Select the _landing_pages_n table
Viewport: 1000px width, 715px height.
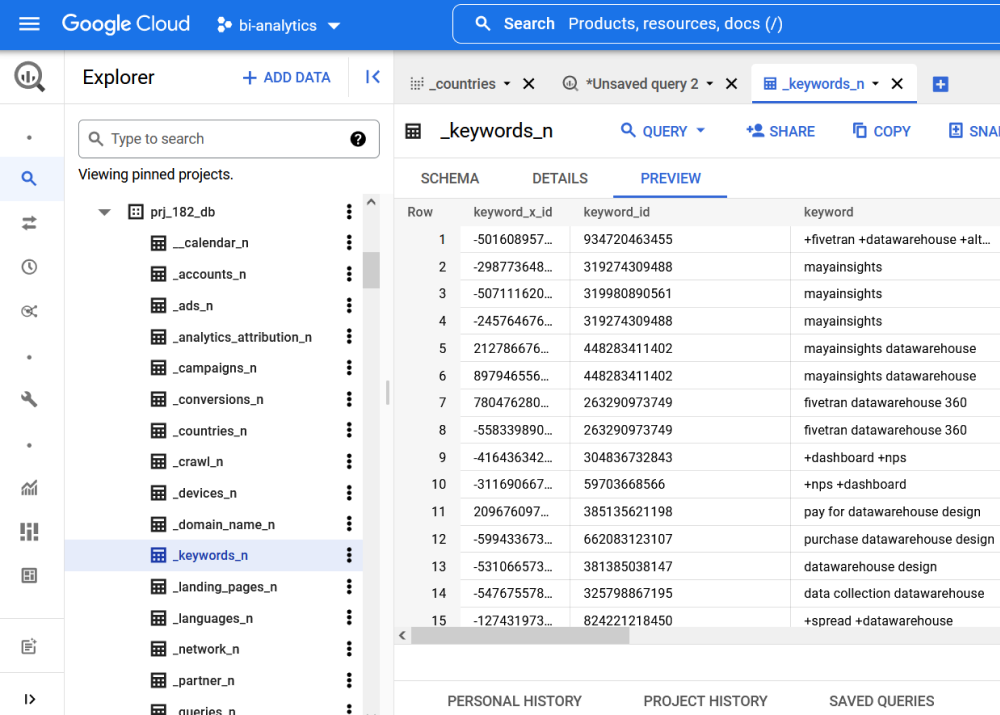pyautogui.click(x=225, y=587)
